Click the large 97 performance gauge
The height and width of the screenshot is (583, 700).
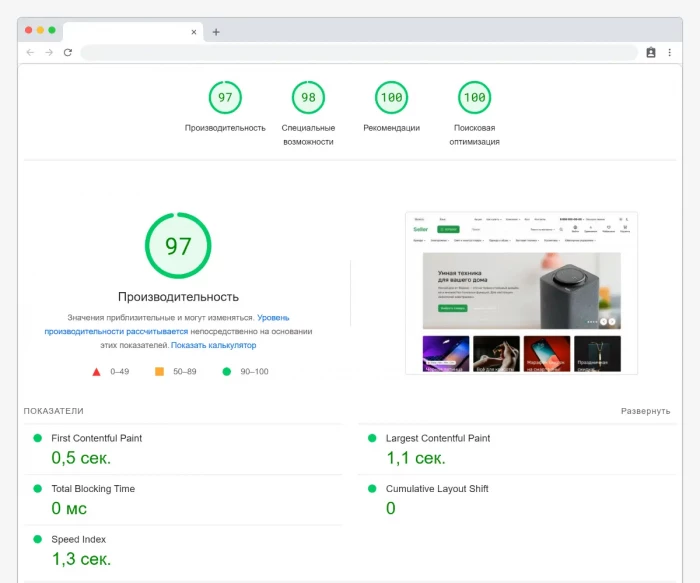(178, 246)
